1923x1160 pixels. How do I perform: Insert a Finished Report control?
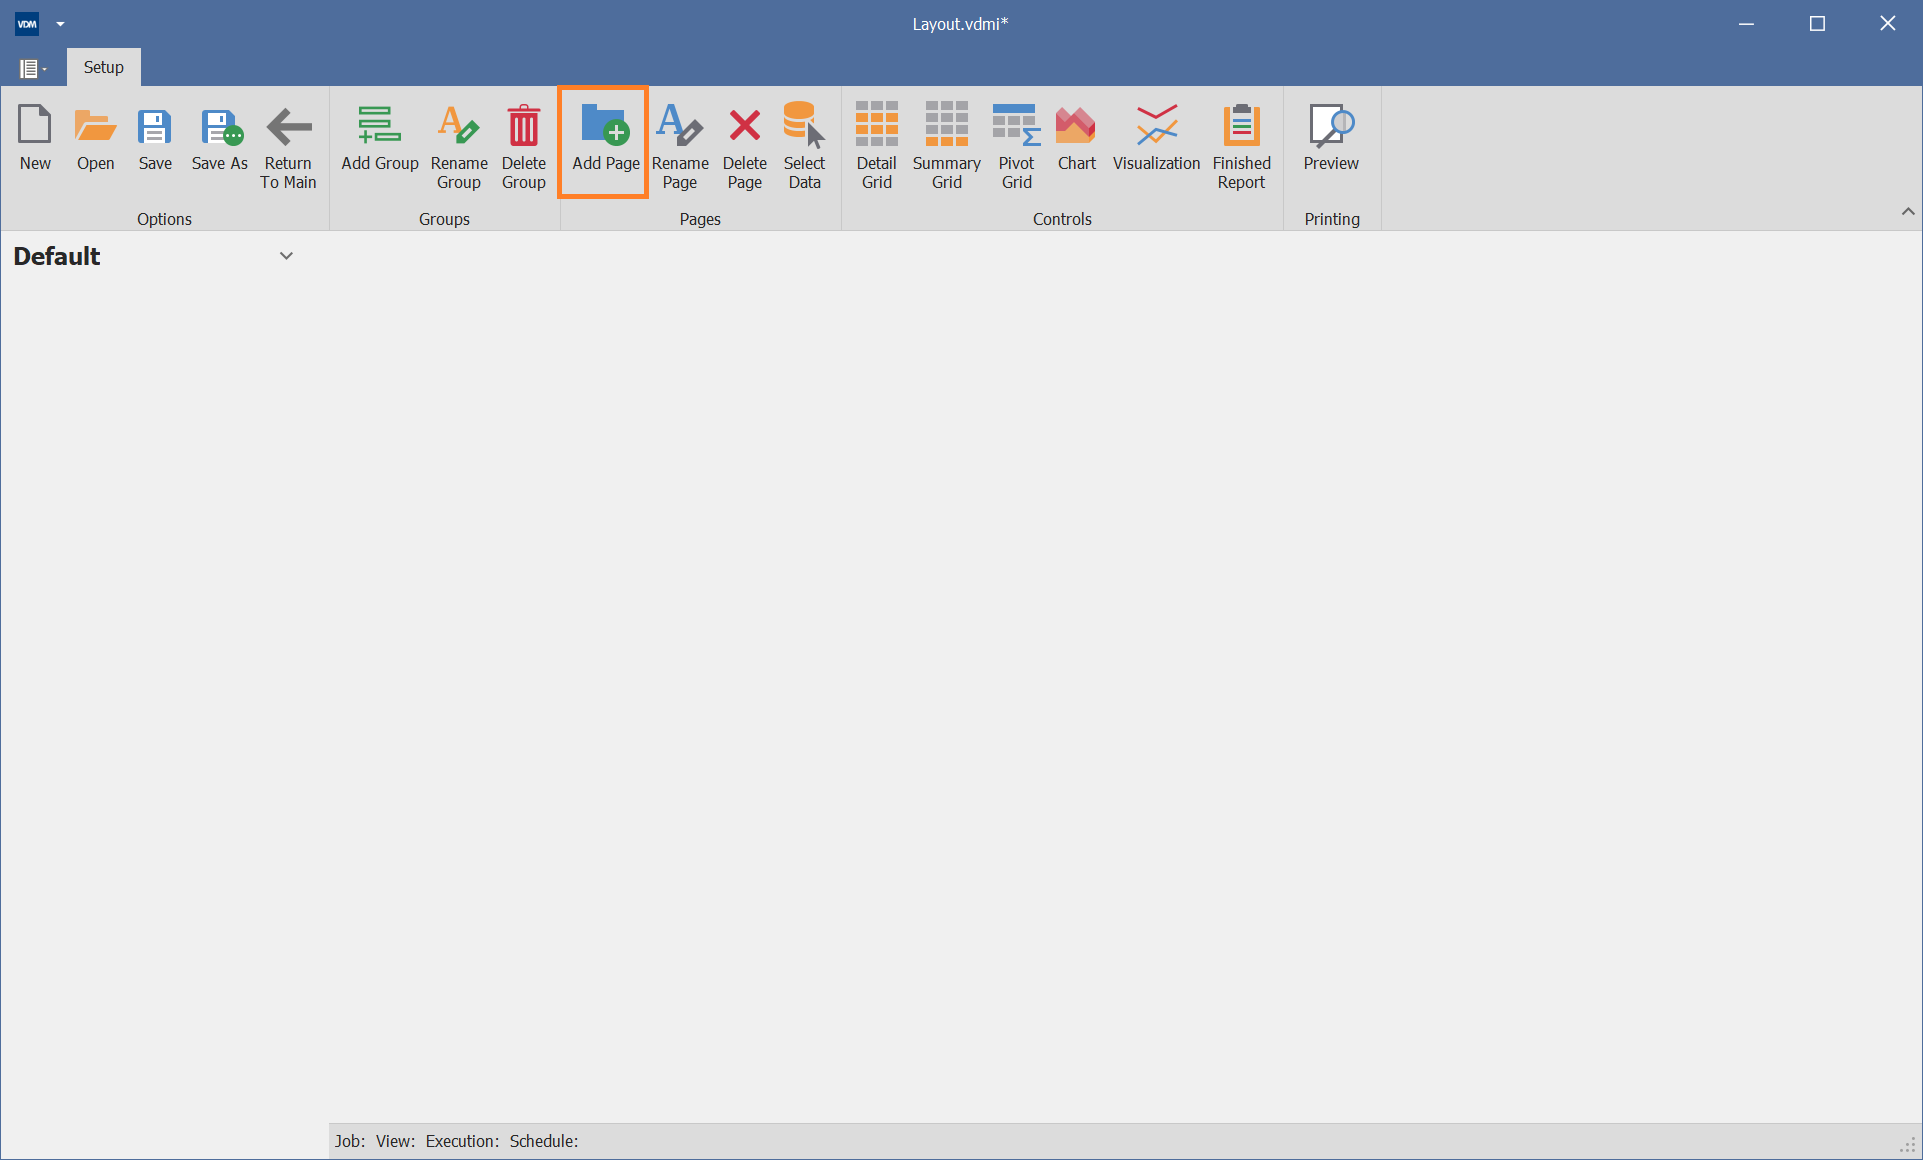click(x=1242, y=148)
